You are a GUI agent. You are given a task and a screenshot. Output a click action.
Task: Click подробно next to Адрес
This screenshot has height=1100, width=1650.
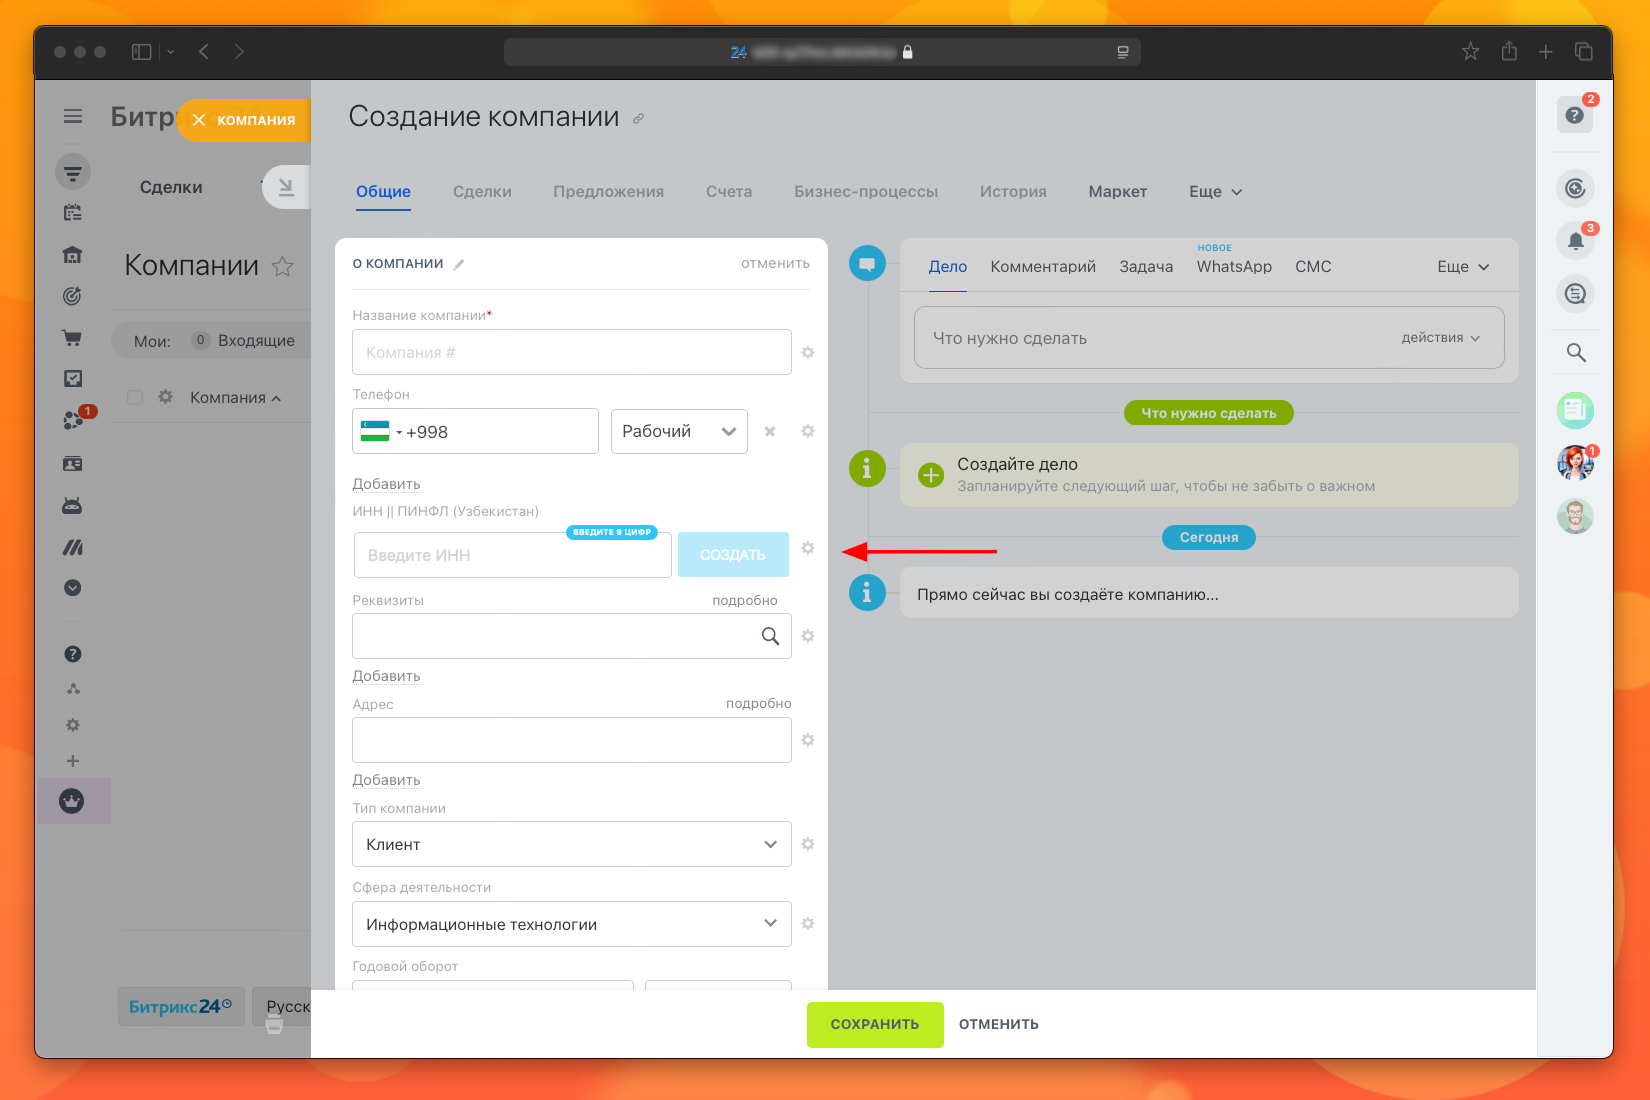point(758,704)
